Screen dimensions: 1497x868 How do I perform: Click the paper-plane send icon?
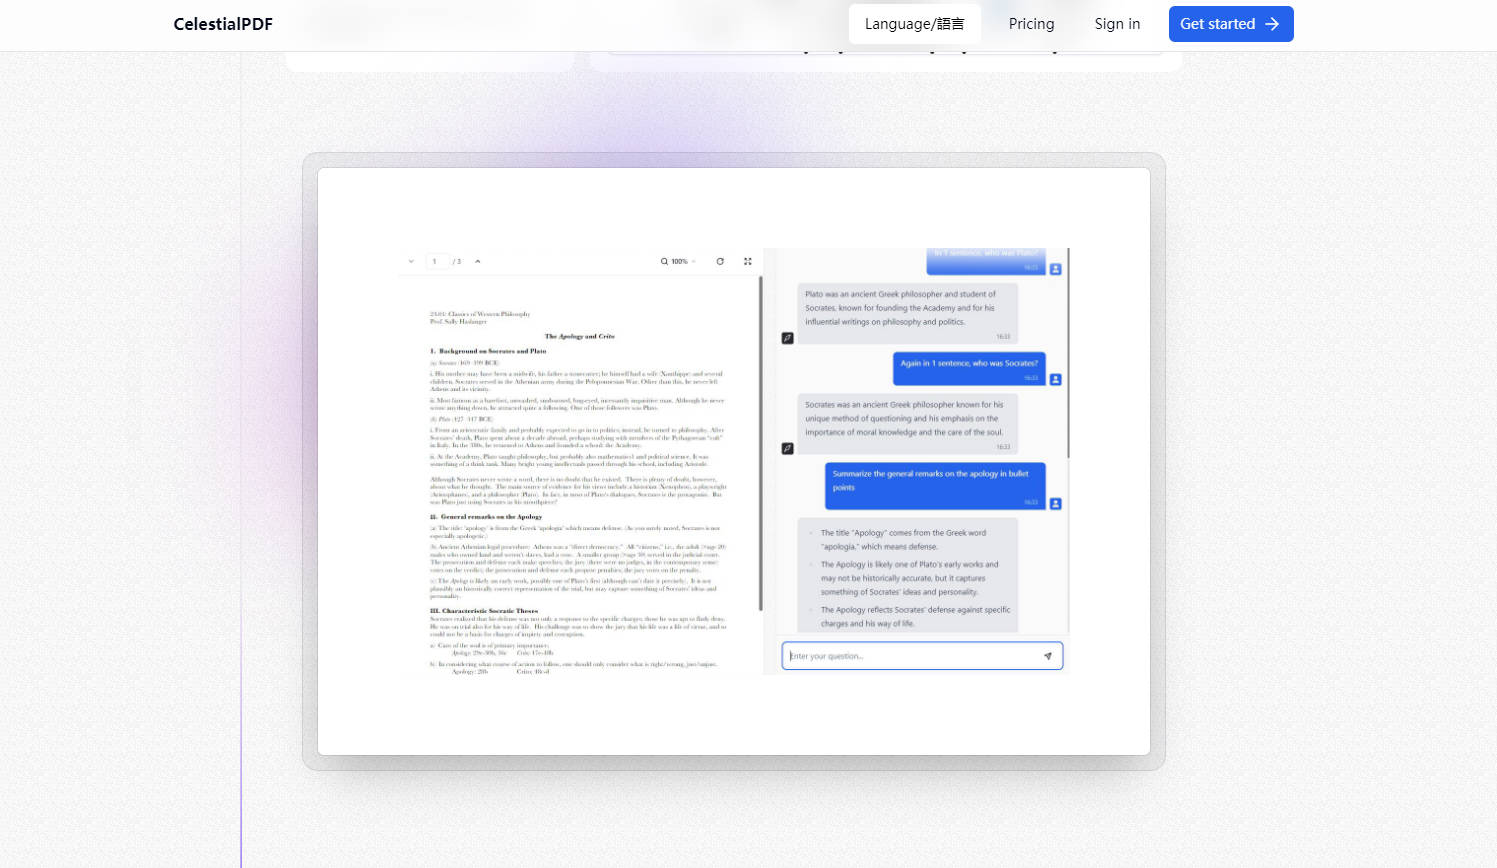click(1048, 656)
